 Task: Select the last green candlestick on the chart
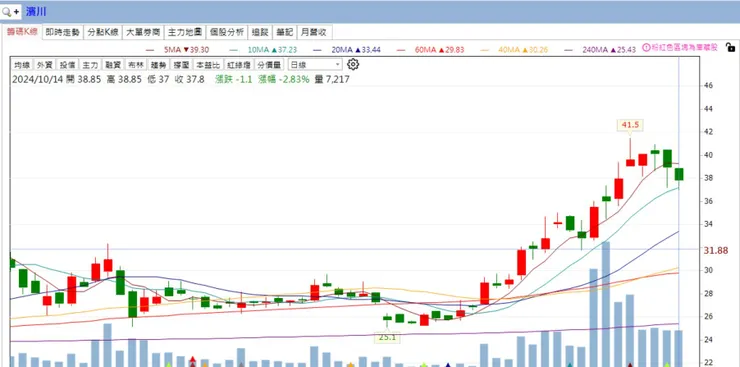[x=679, y=174]
